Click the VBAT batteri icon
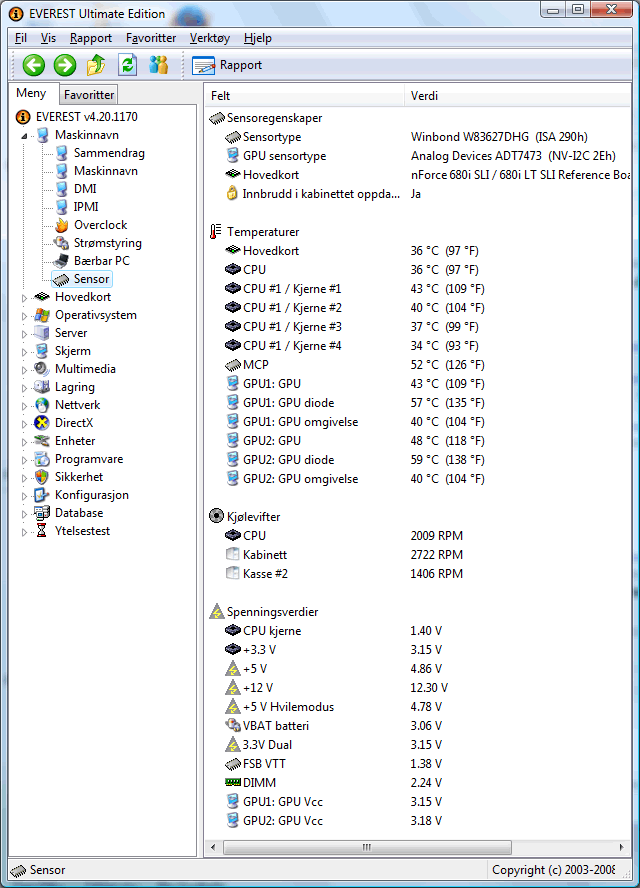 [233, 725]
